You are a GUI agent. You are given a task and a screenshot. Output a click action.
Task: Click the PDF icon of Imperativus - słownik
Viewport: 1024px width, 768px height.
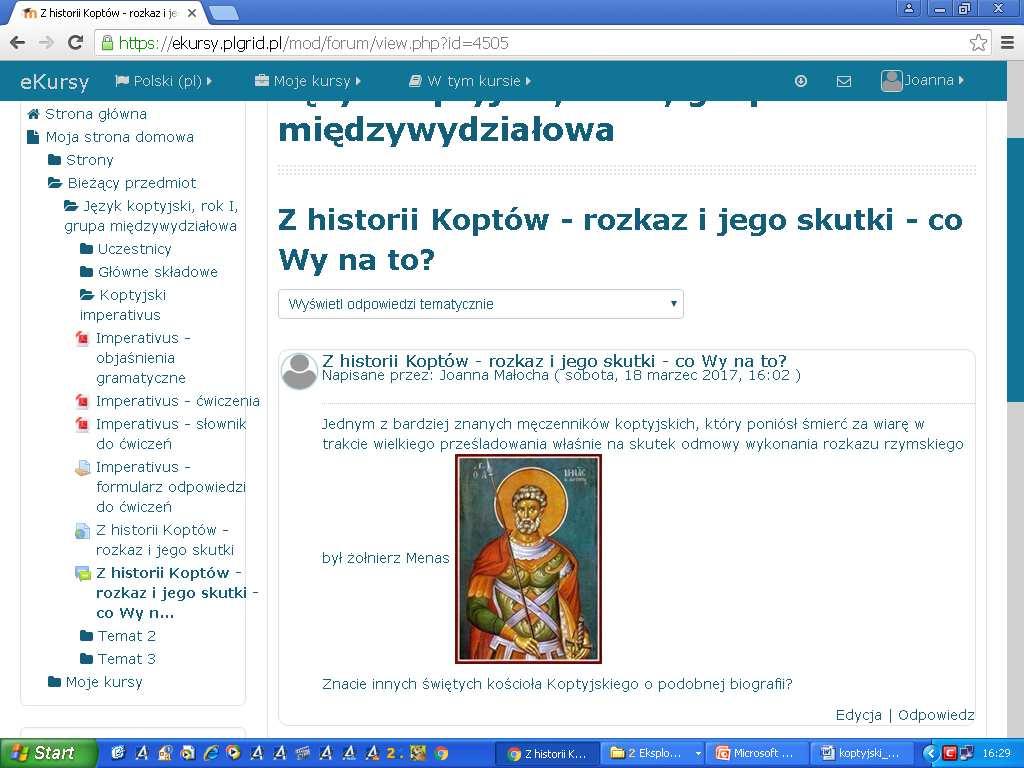[82, 424]
